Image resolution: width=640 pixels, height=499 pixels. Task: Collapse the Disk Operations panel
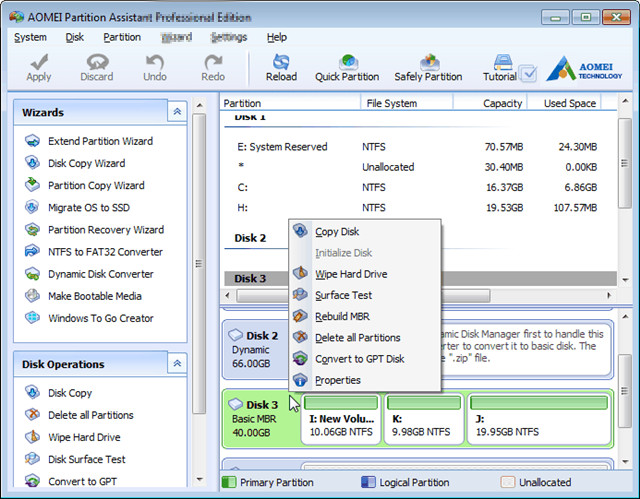click(177, 363)
